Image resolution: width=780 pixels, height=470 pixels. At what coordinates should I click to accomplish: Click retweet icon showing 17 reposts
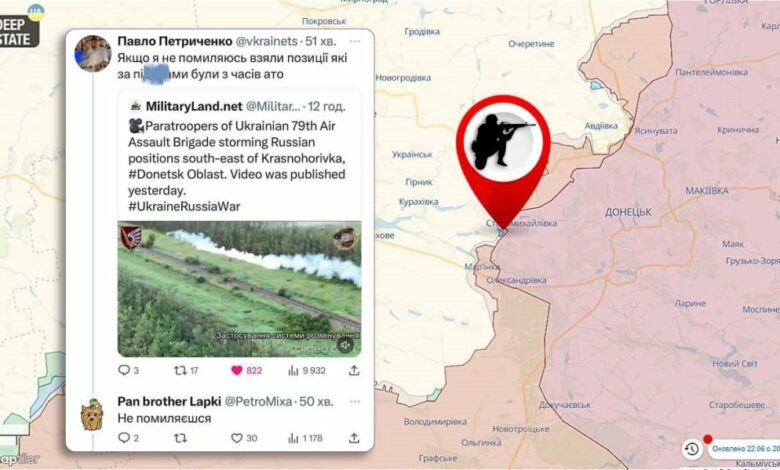(180, 370)
